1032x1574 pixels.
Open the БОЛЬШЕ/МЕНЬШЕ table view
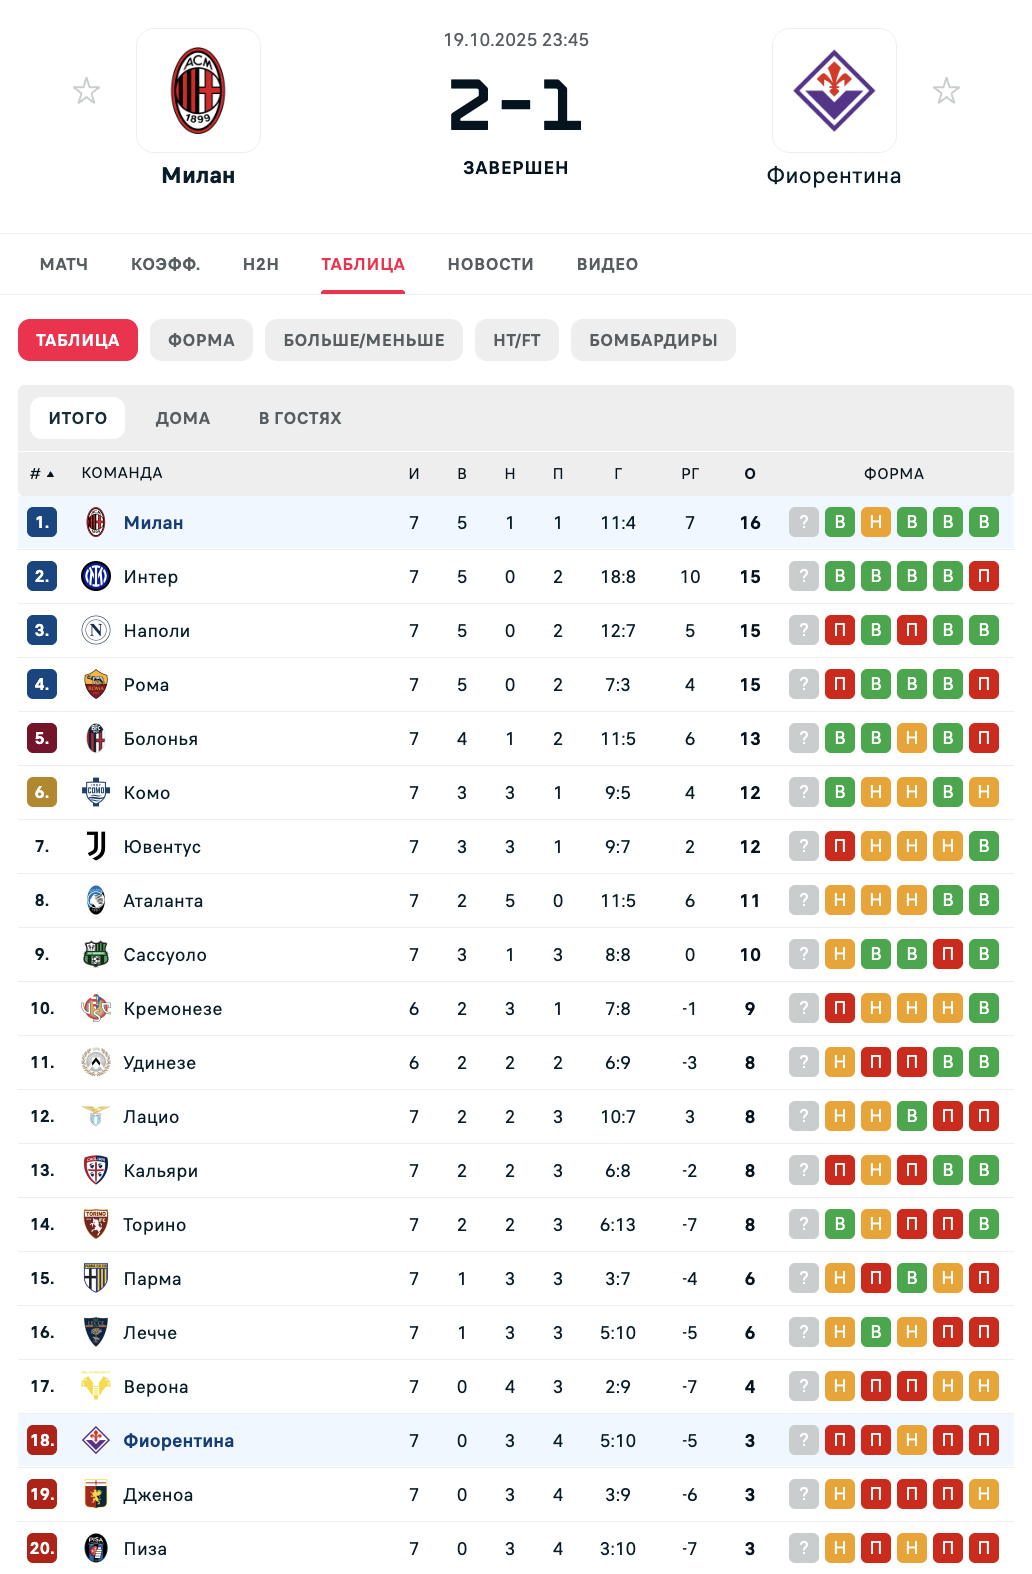[x=364, y=340]
